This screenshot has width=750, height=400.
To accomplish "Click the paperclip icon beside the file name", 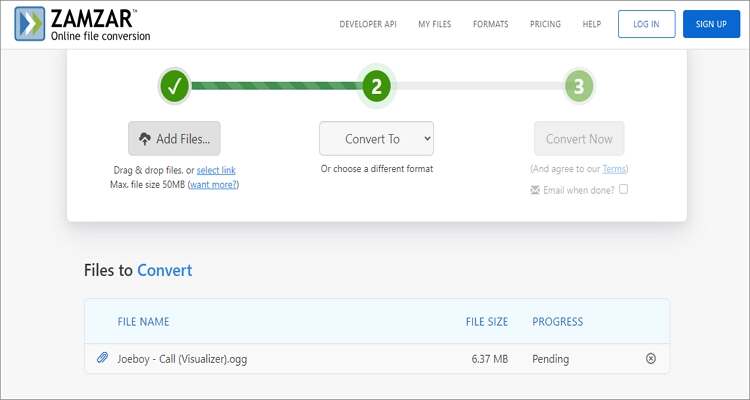I will point(102,358).
